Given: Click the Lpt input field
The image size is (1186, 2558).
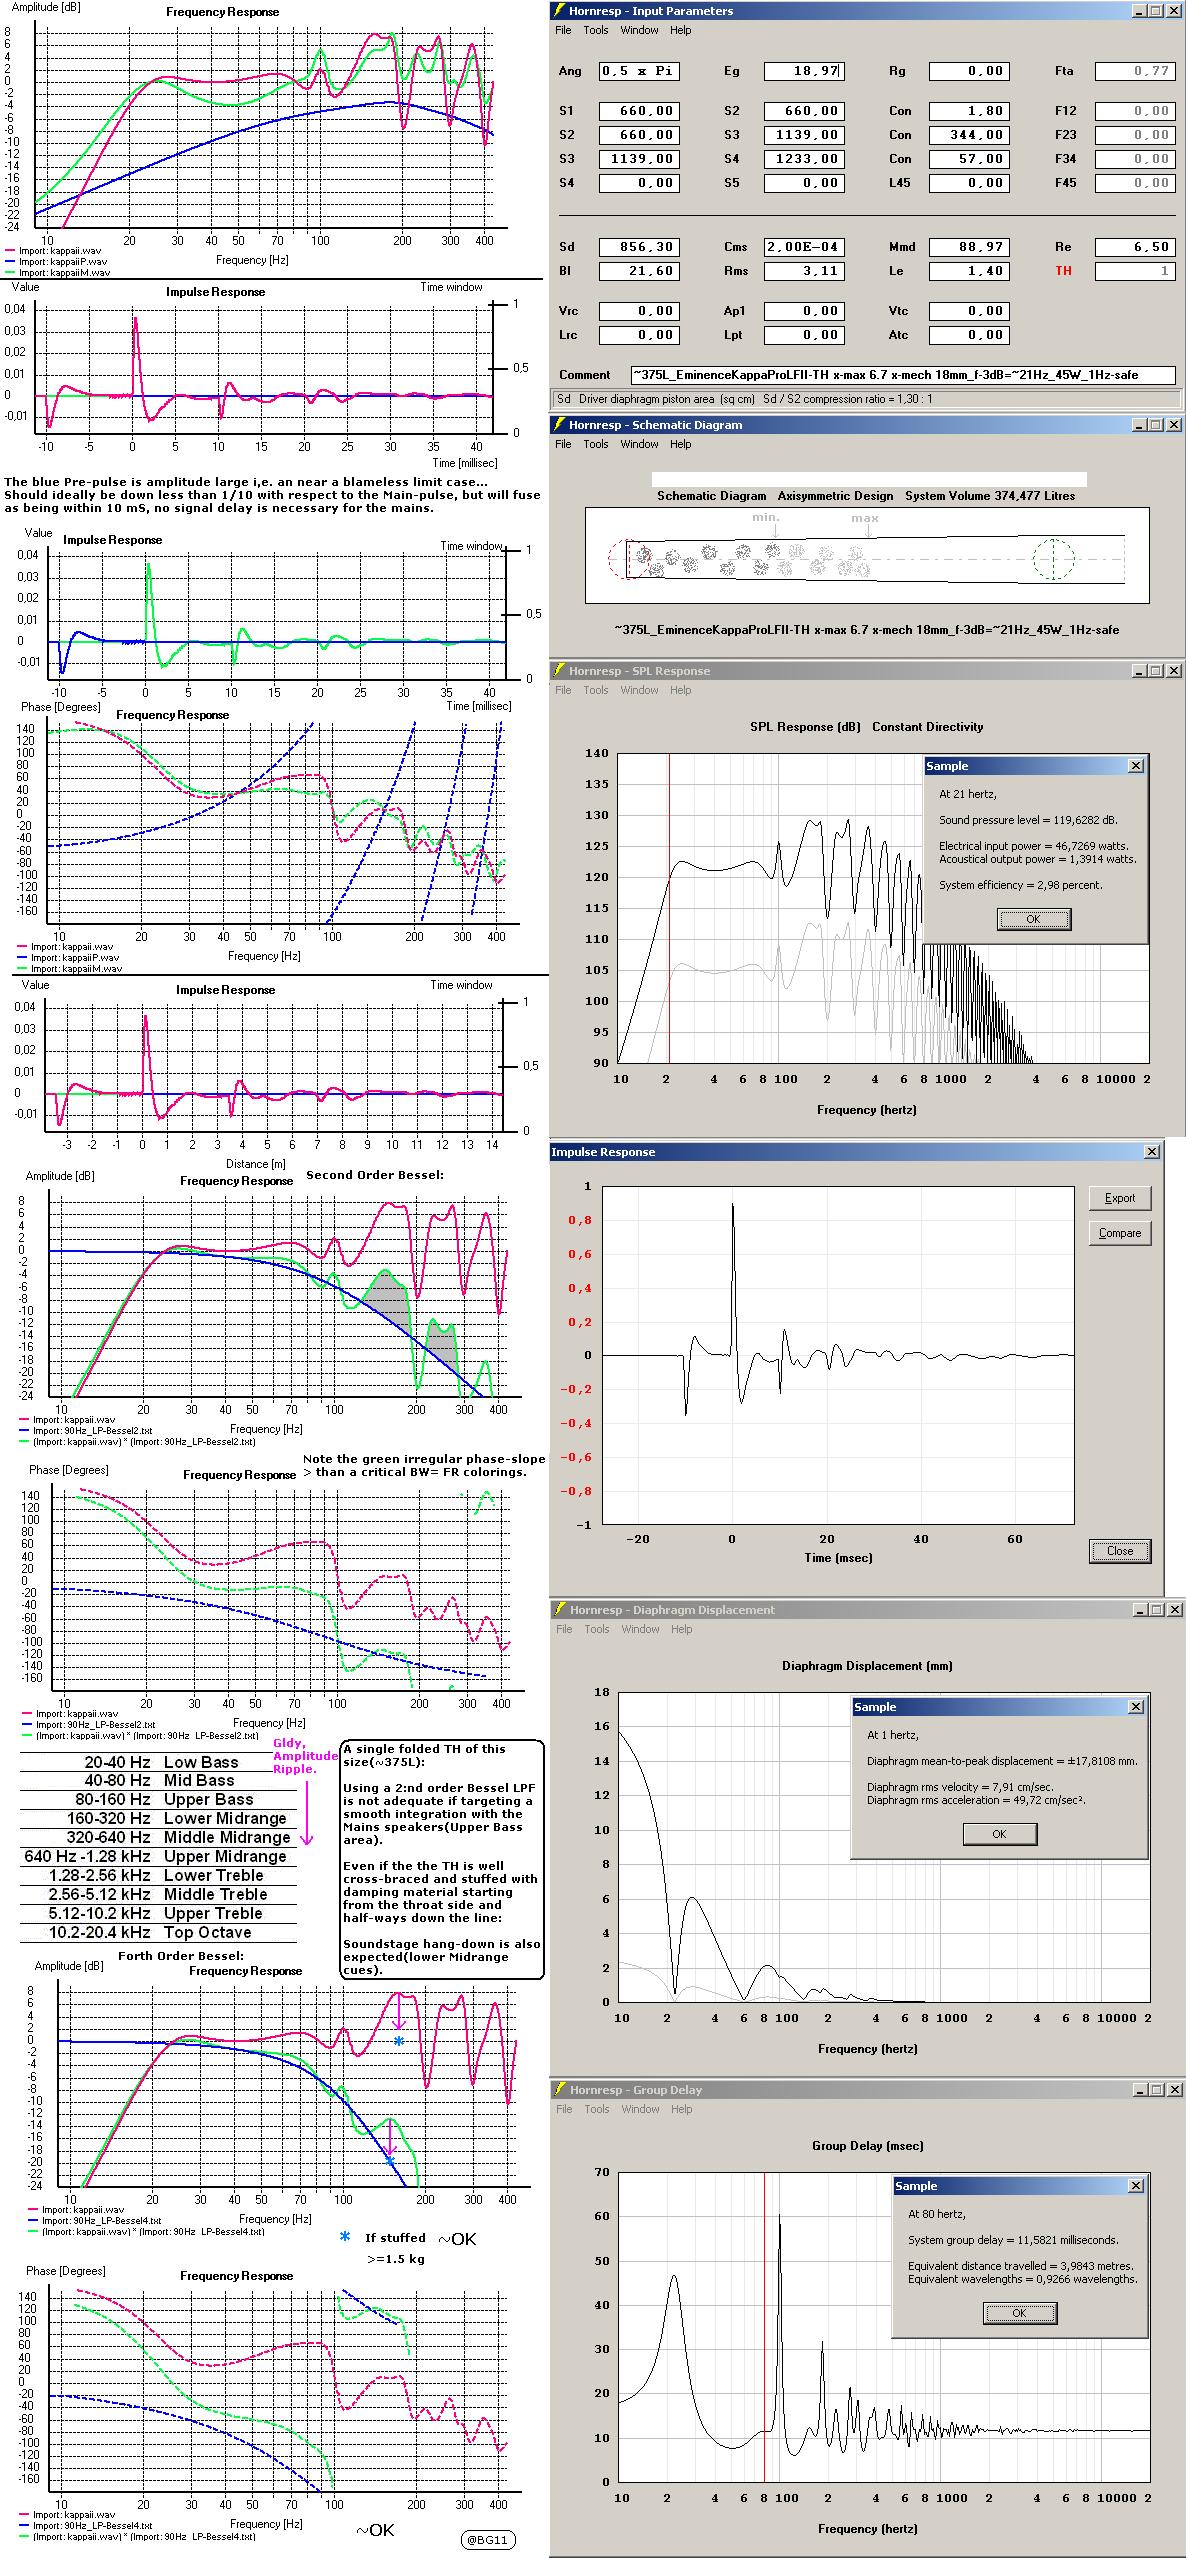Looking at the screenshot, I should (804, 335).
